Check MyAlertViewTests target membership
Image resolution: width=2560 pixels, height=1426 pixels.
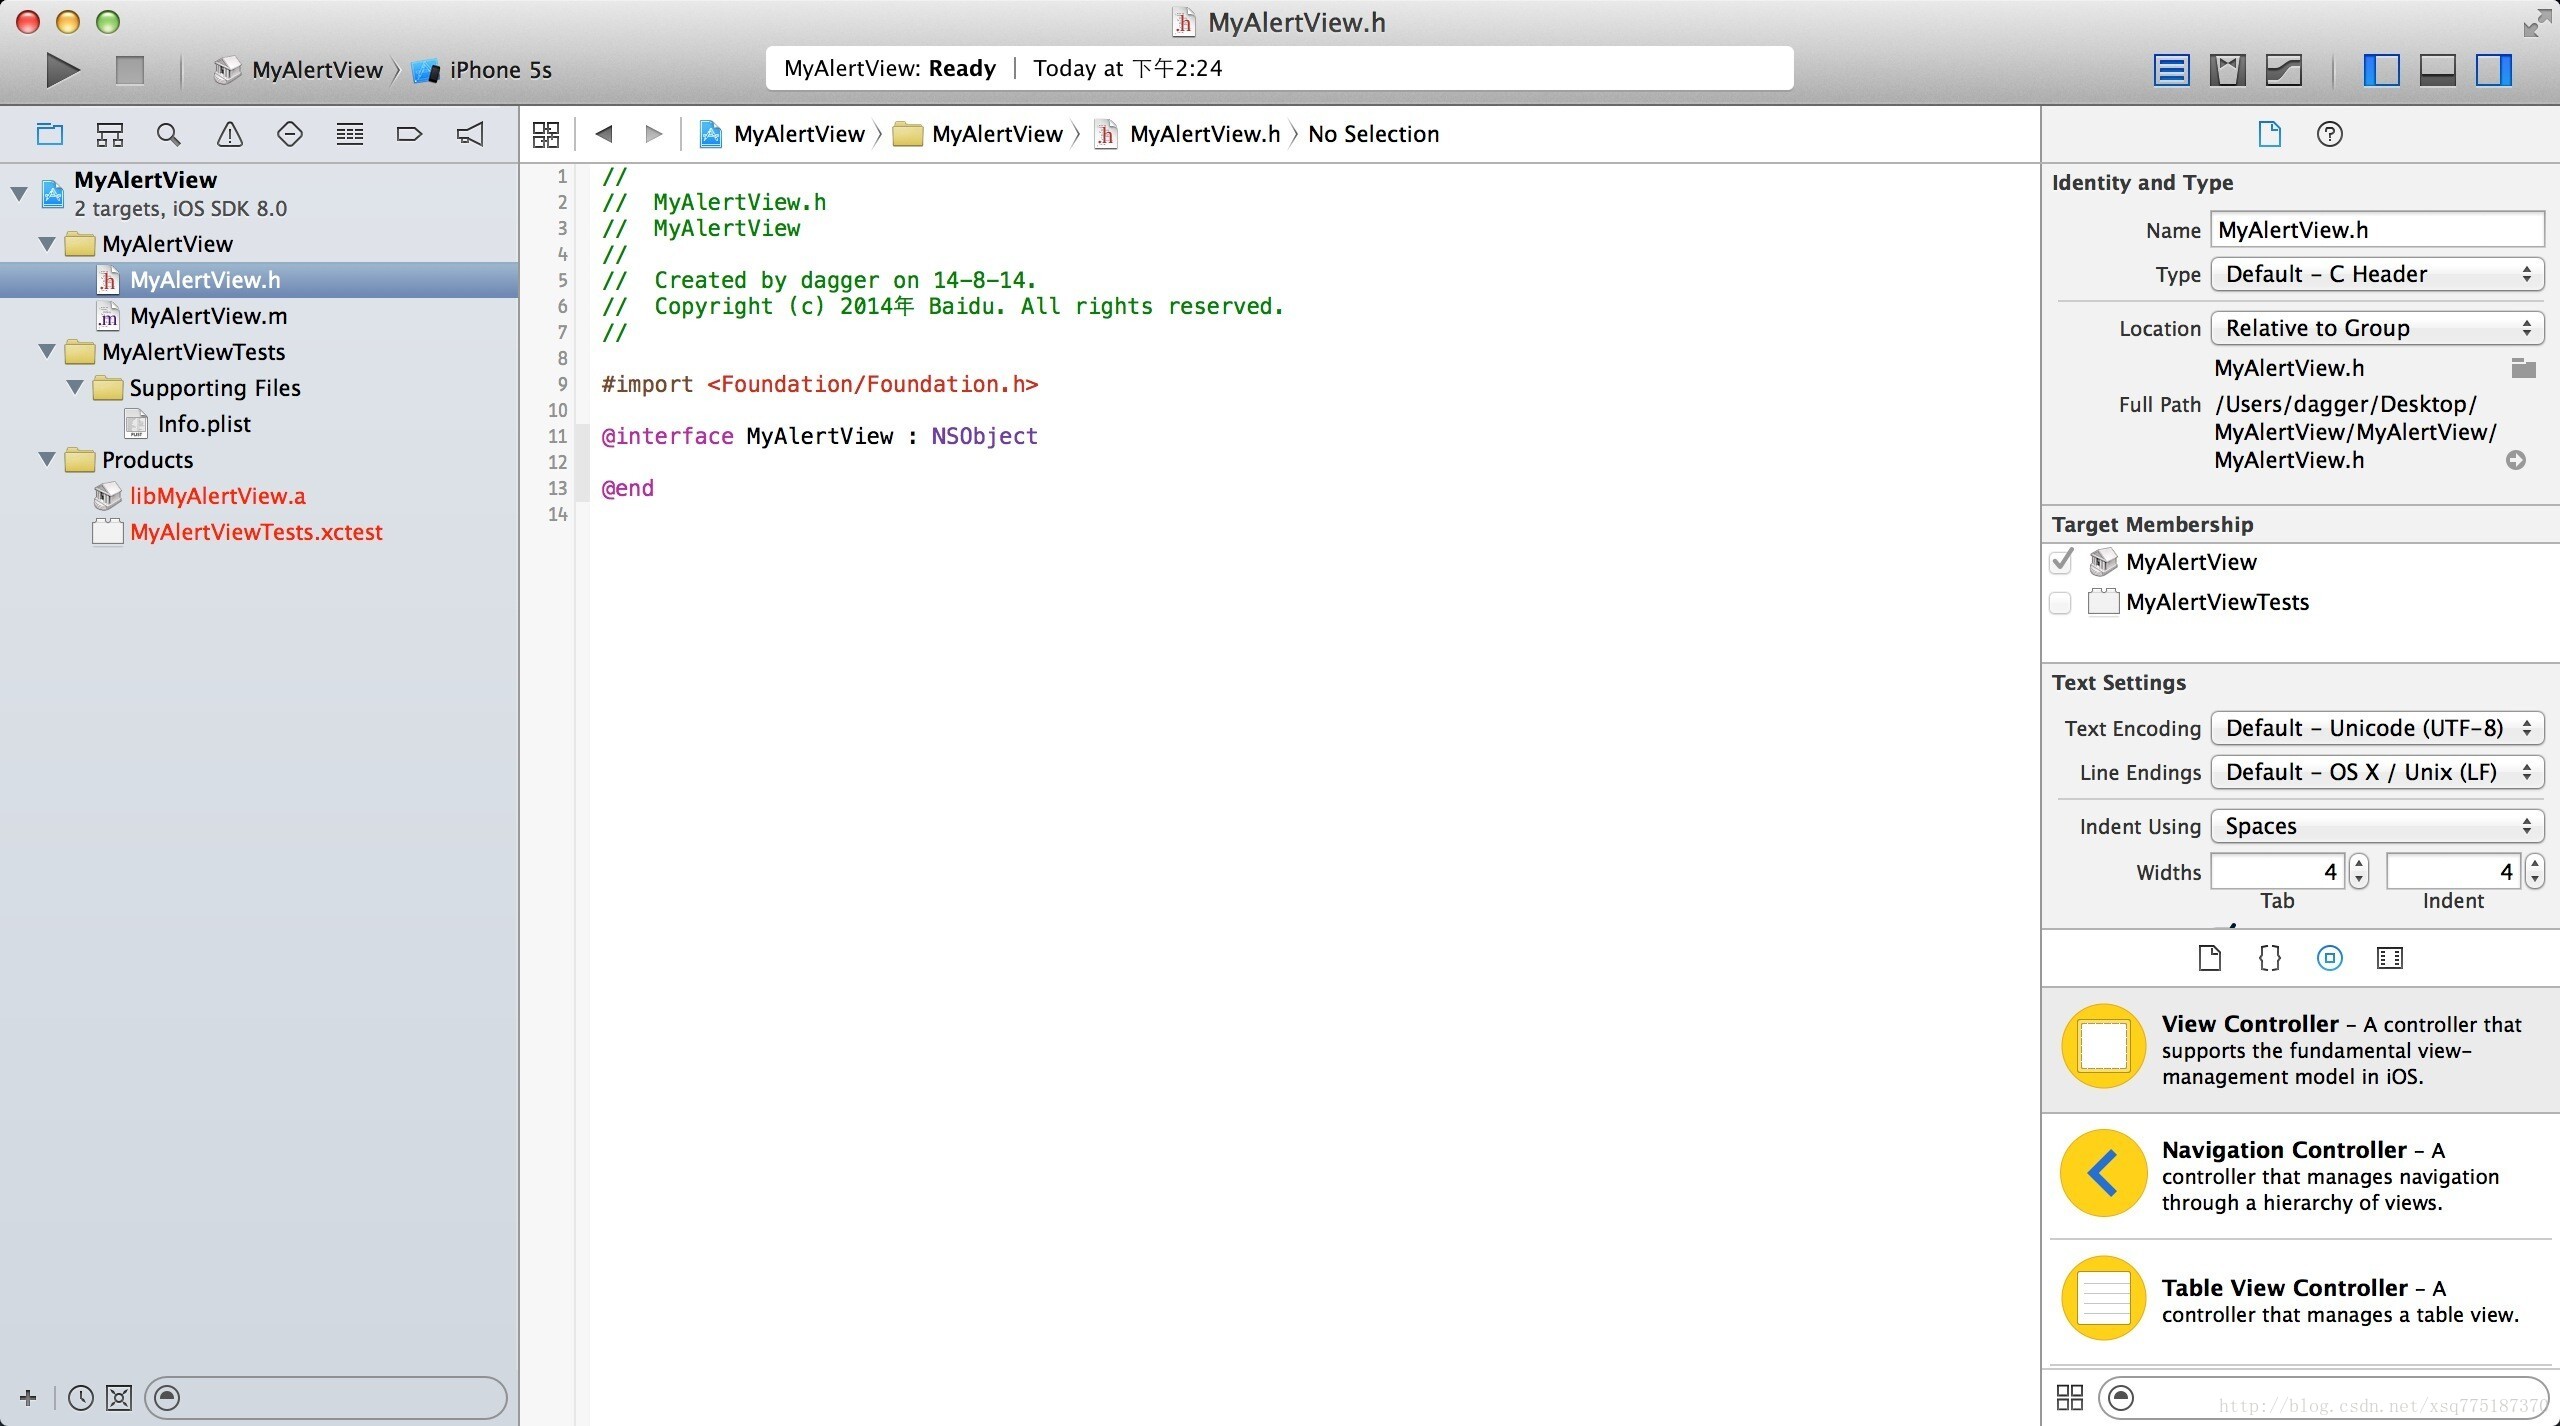click(2060, 603)
